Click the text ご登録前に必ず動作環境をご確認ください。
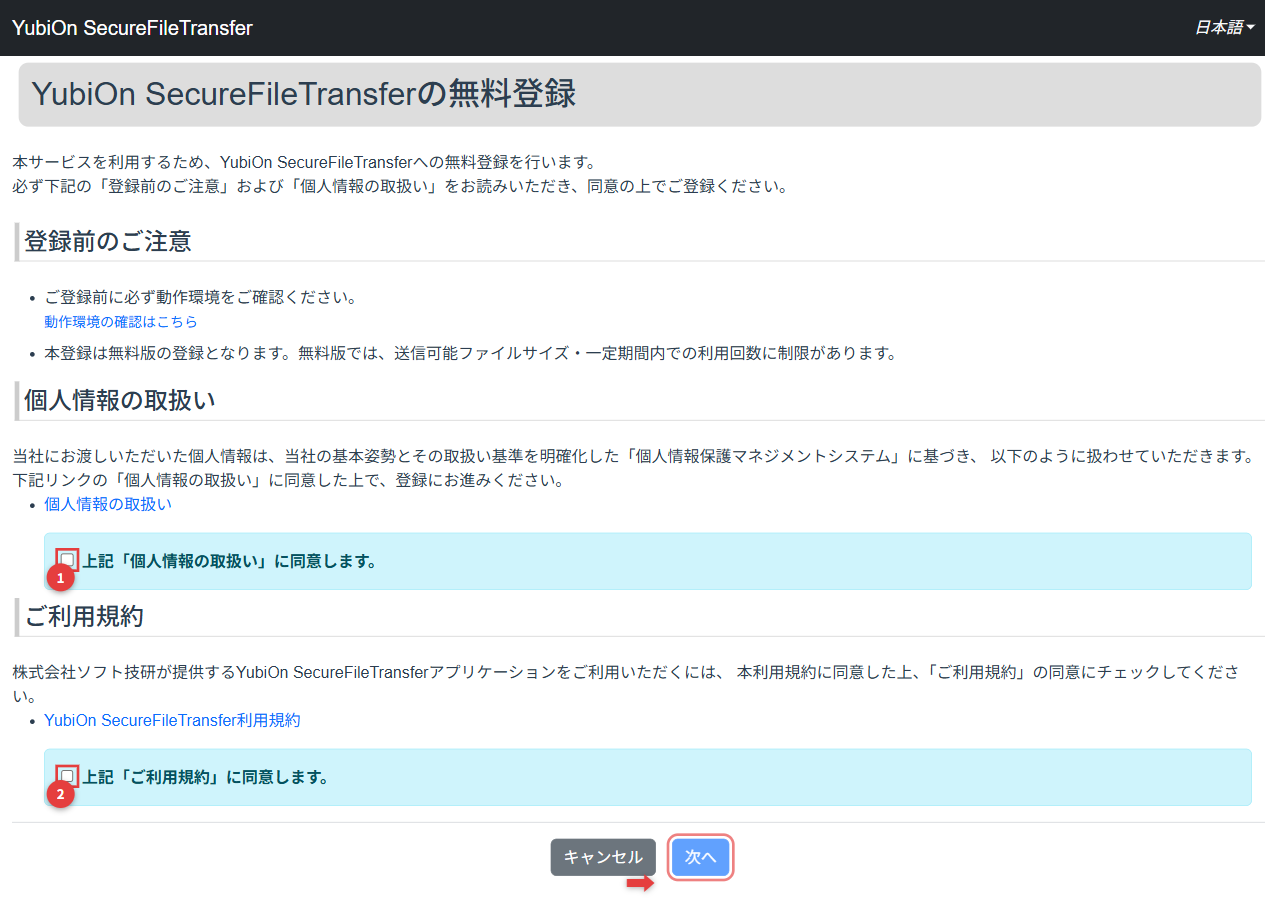Image resolution: width=1265 pixels, height=916 pixels. [x=200, y=298]
